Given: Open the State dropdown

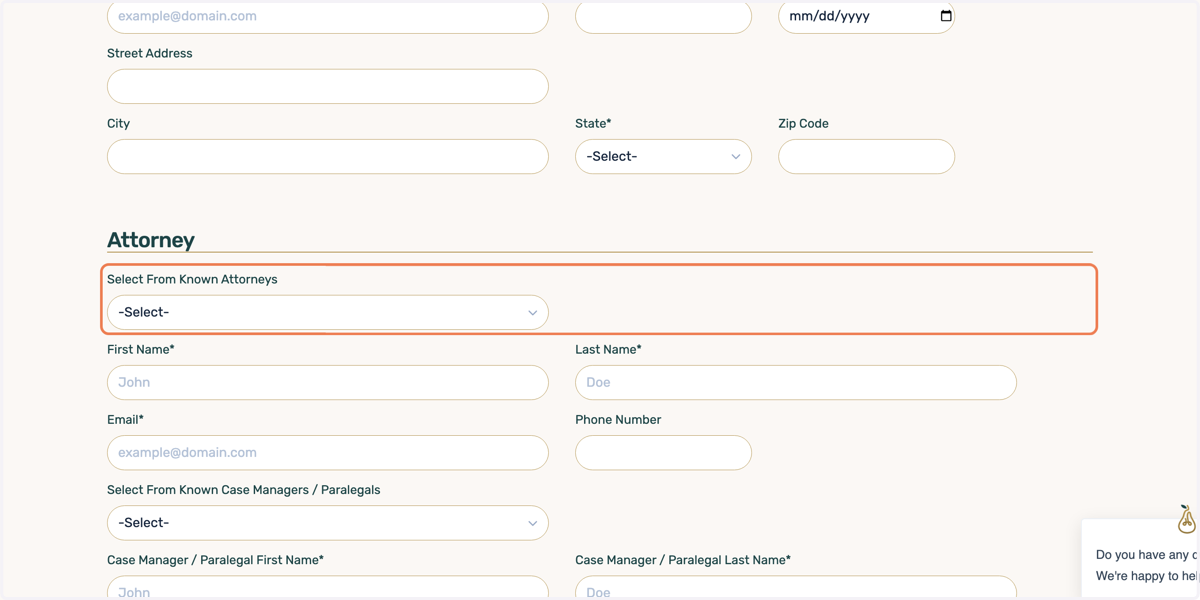Looking at the screenshot, I should (x=663, y=157).
